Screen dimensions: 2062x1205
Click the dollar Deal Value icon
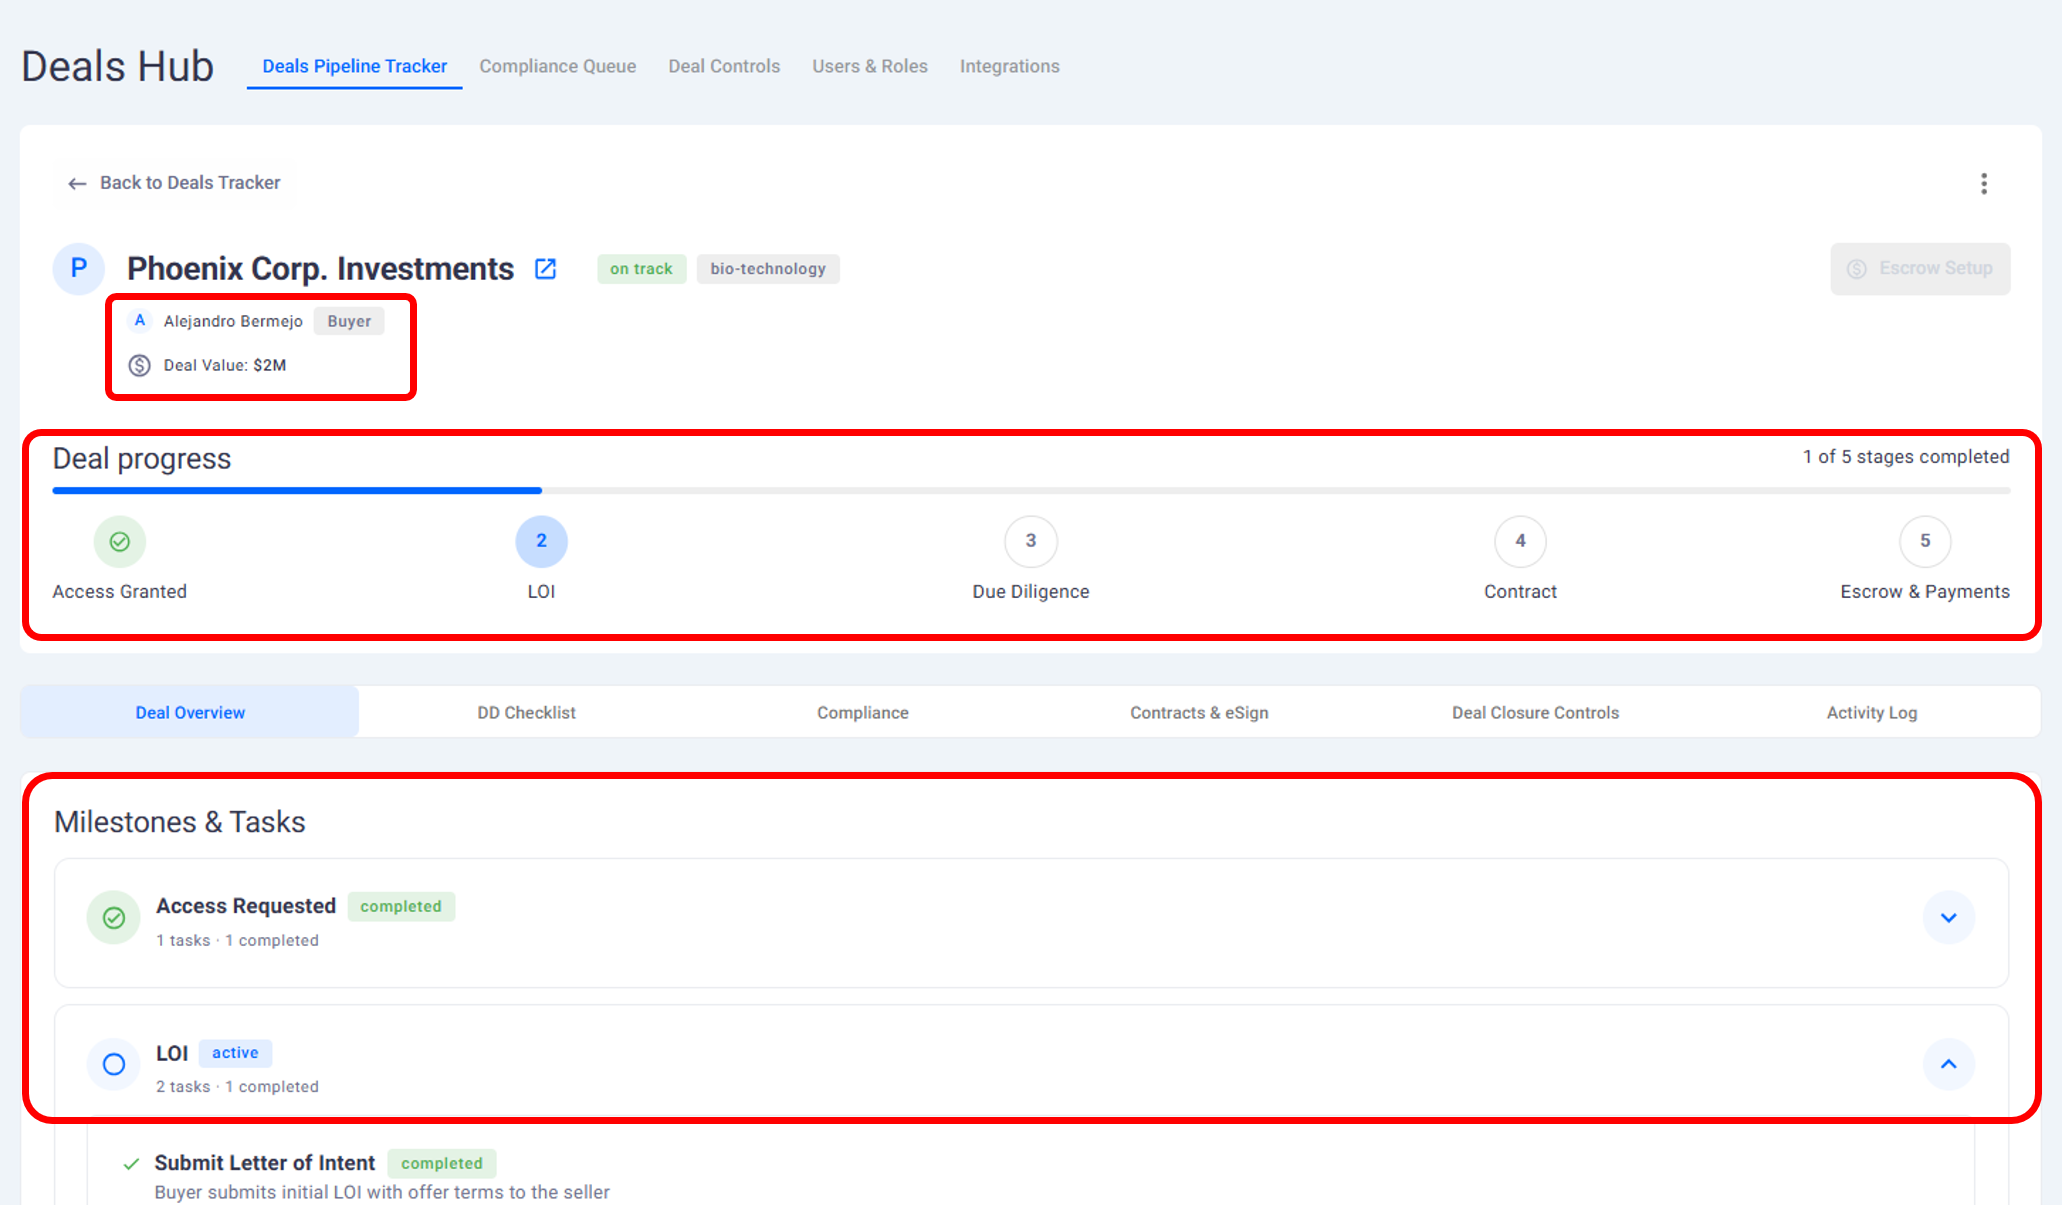pyautogui.click(x=140, y=365)
